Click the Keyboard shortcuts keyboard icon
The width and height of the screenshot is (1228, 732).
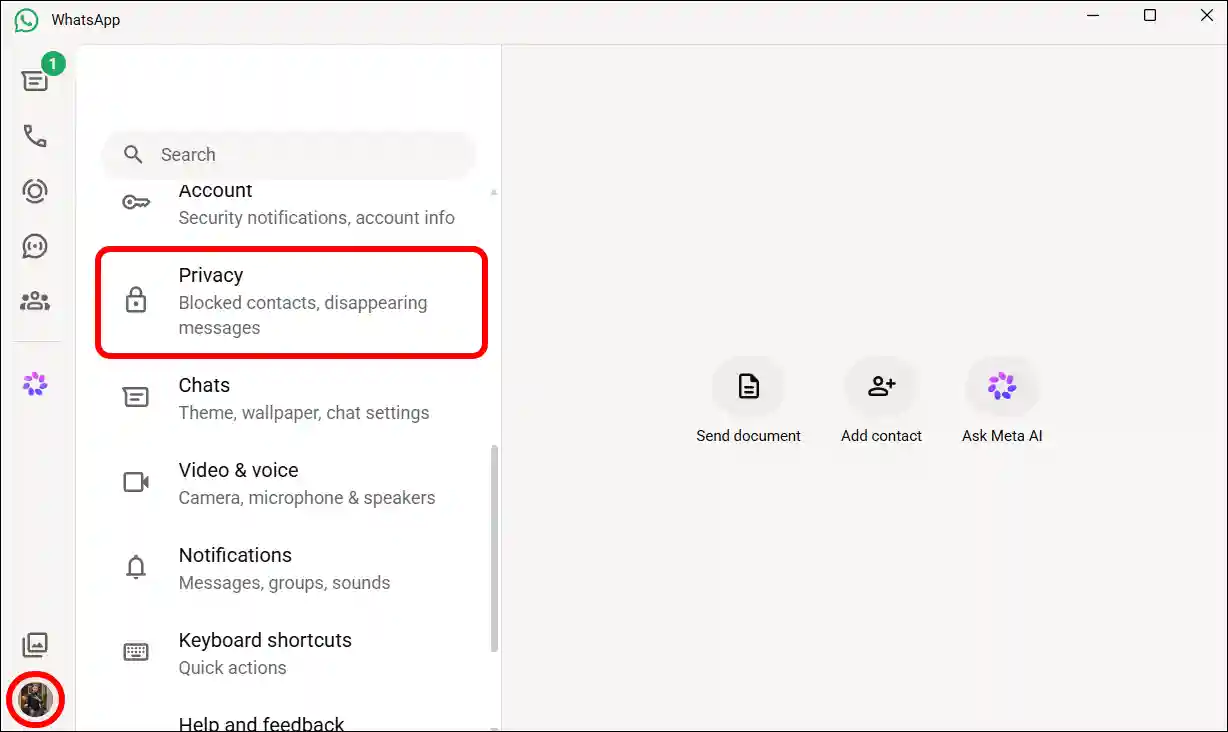point(136,652)
